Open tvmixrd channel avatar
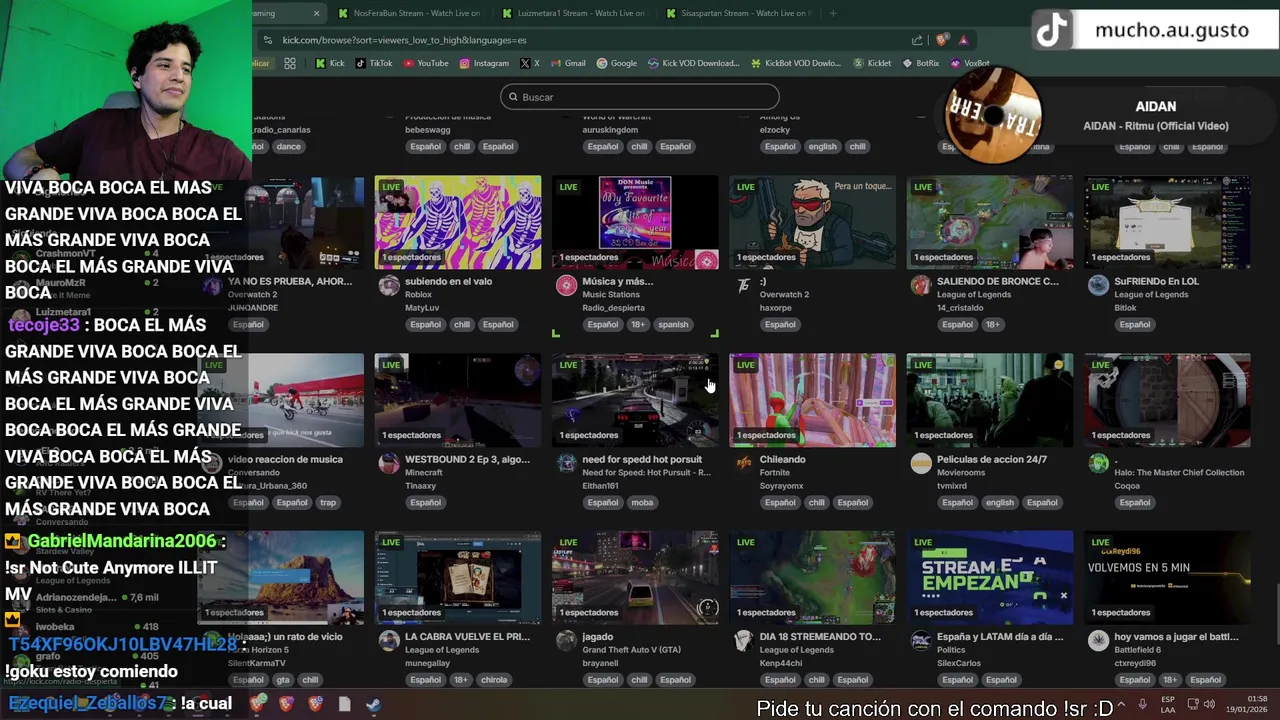1280x720 pixels. (921, 464)
